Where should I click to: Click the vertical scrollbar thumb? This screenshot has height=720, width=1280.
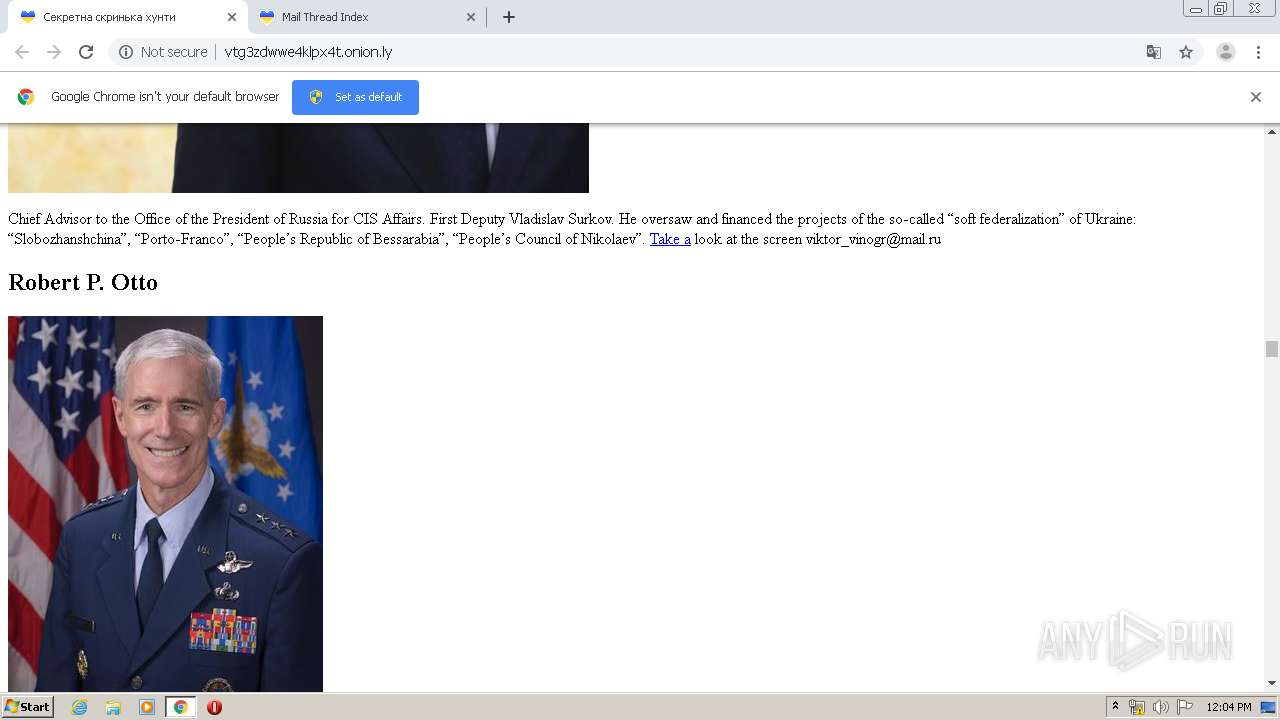click(x=1272, y=349)
